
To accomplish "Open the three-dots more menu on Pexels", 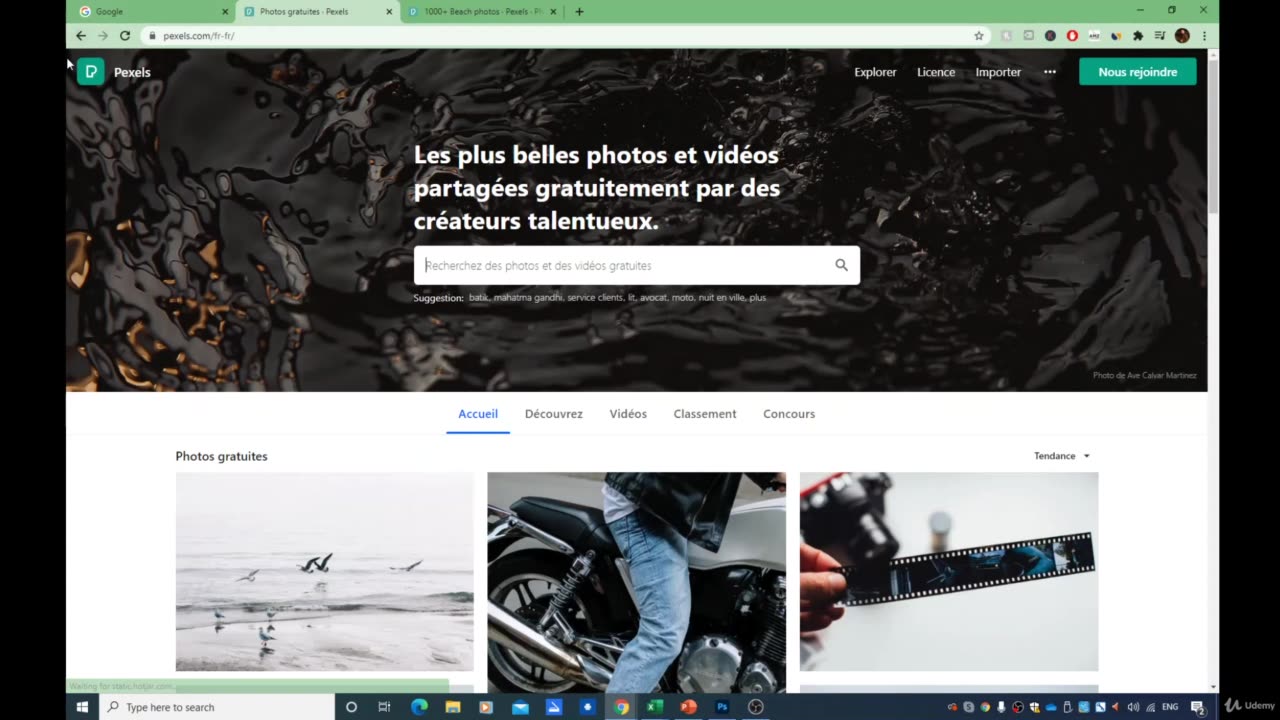I will point(1050,72).
